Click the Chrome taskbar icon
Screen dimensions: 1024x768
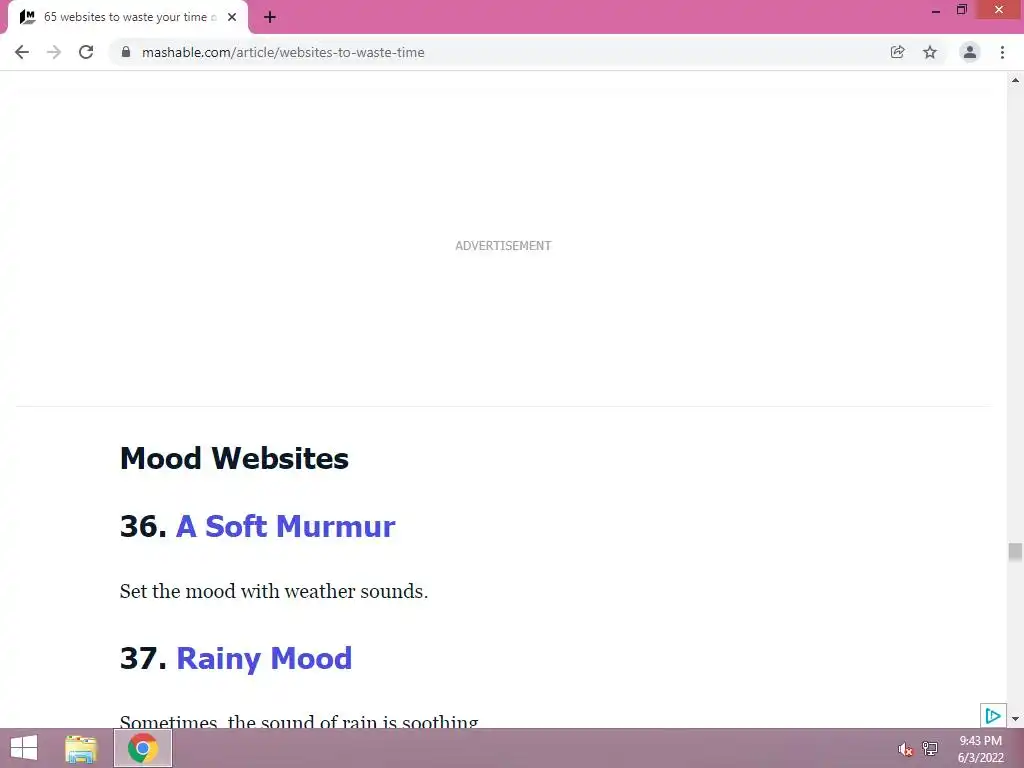click(143, 748)
